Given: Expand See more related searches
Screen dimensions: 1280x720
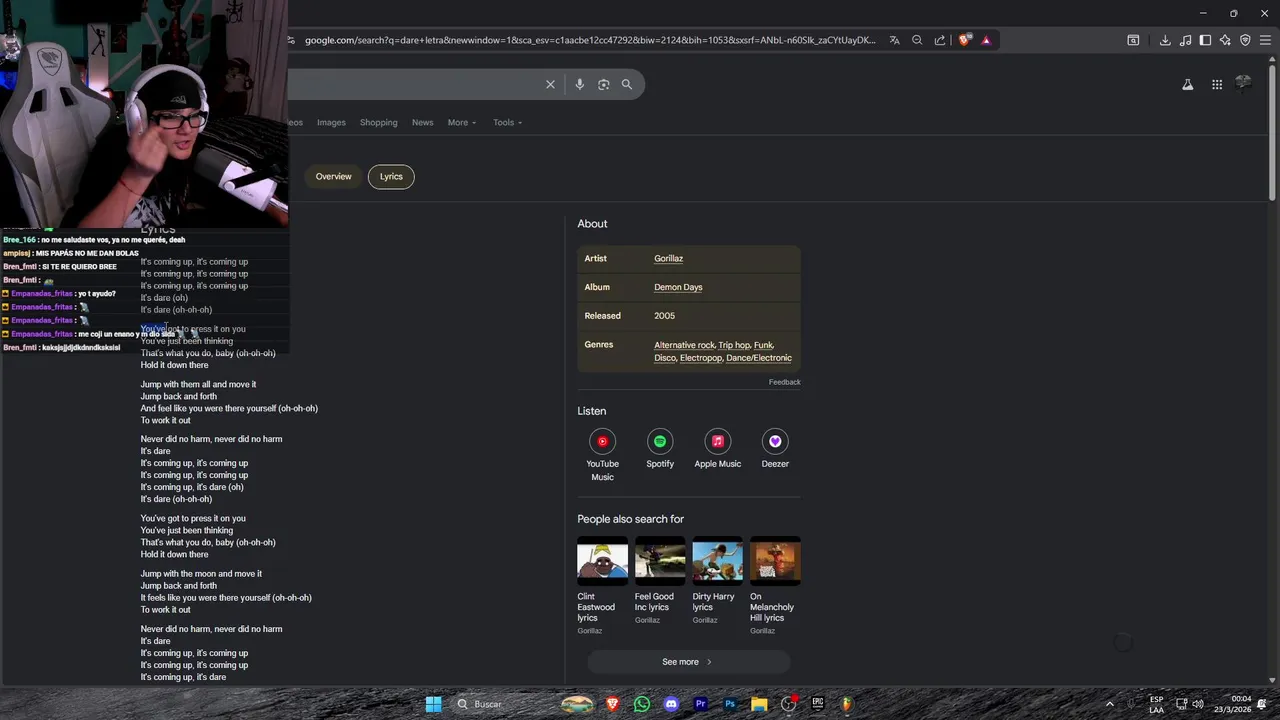Looking at the screenshot, I should click(688, 662).
